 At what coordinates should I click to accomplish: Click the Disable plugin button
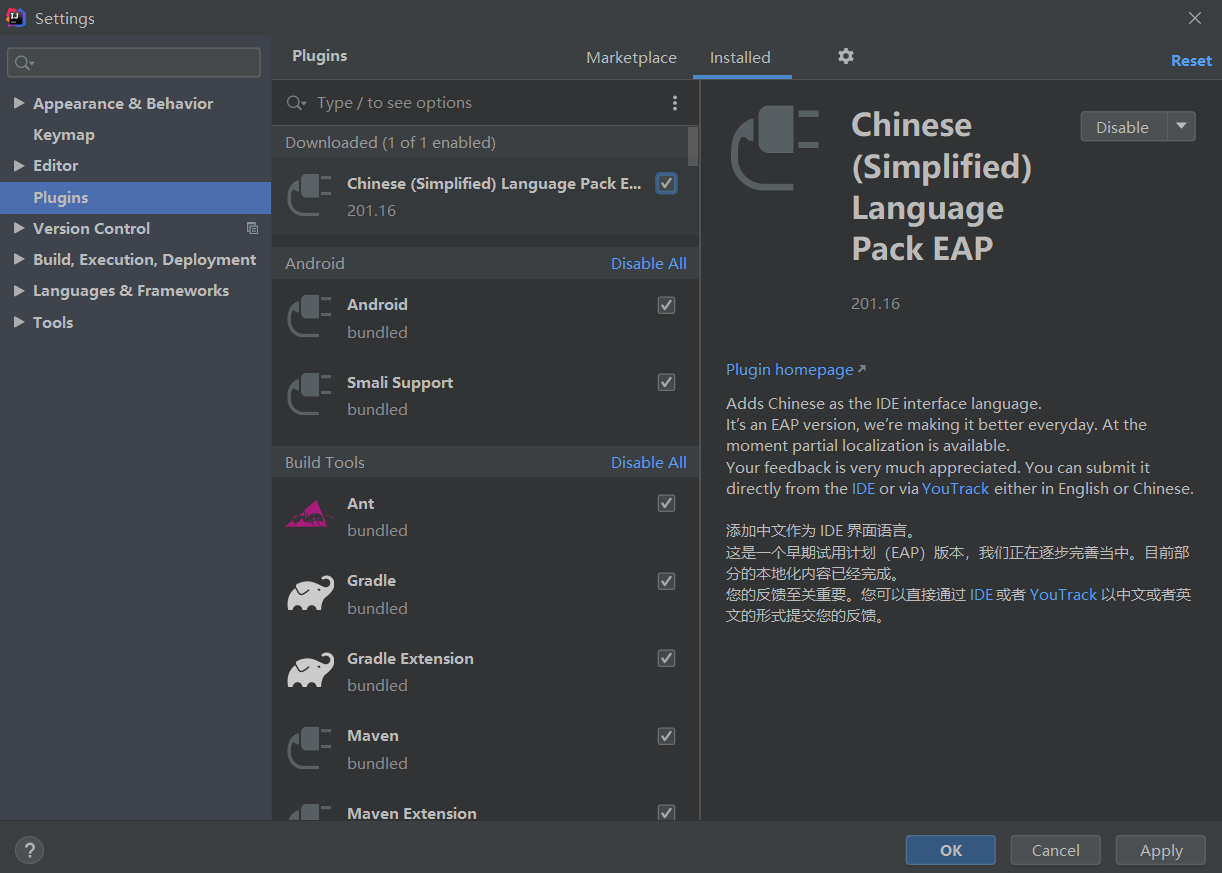pyautogui.click(x=1122, y=127)
